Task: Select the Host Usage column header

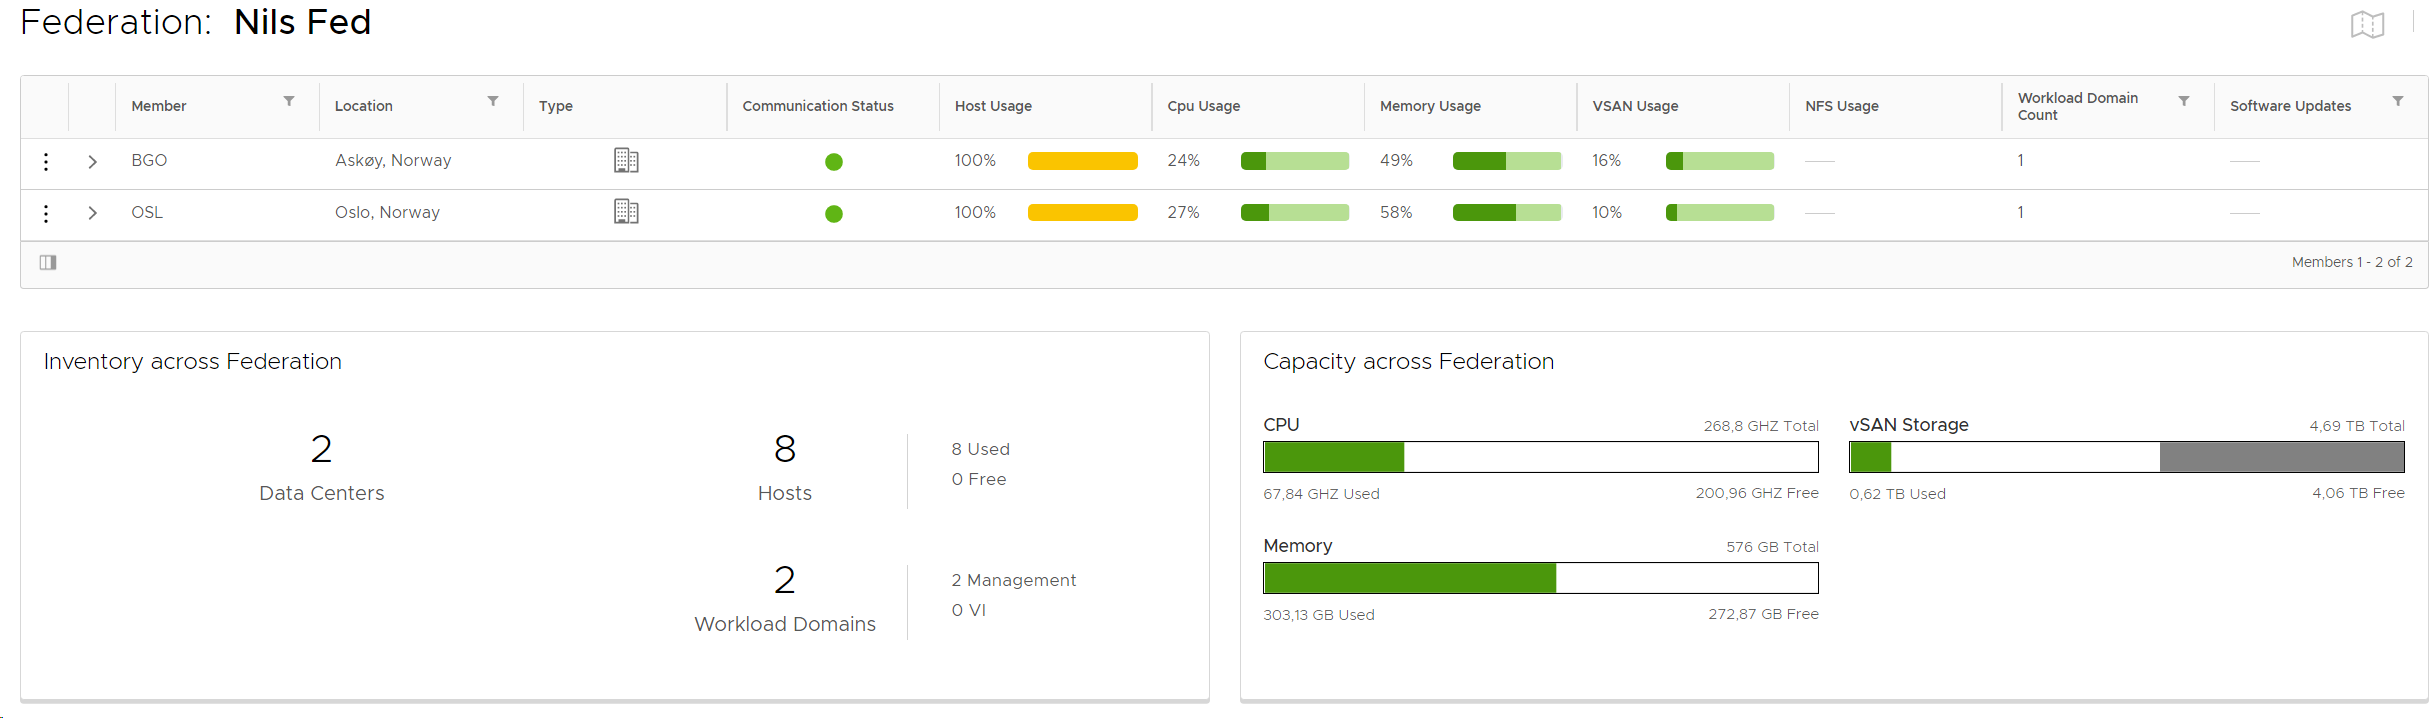Action: pyautogui.click(x=993, y=106)
